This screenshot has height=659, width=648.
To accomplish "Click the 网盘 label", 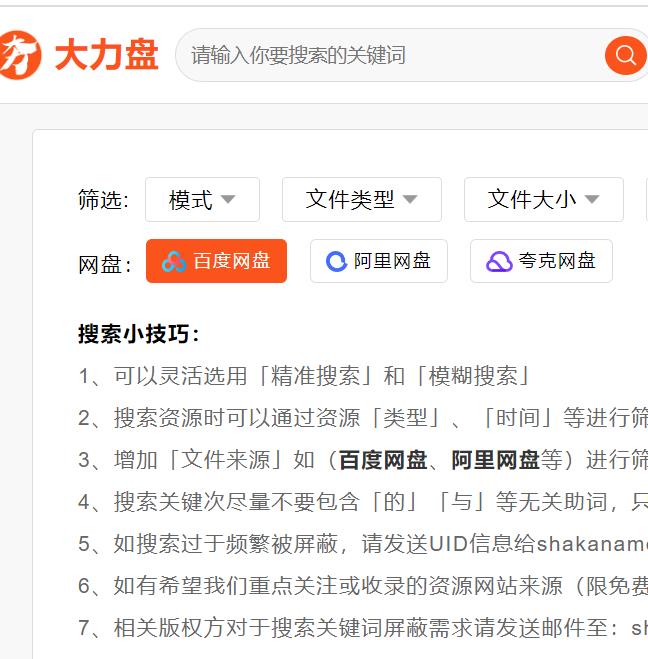I will point(105,265).
